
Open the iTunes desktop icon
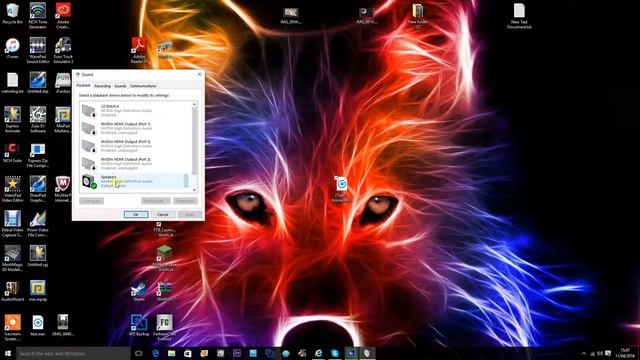coord(13,48)
